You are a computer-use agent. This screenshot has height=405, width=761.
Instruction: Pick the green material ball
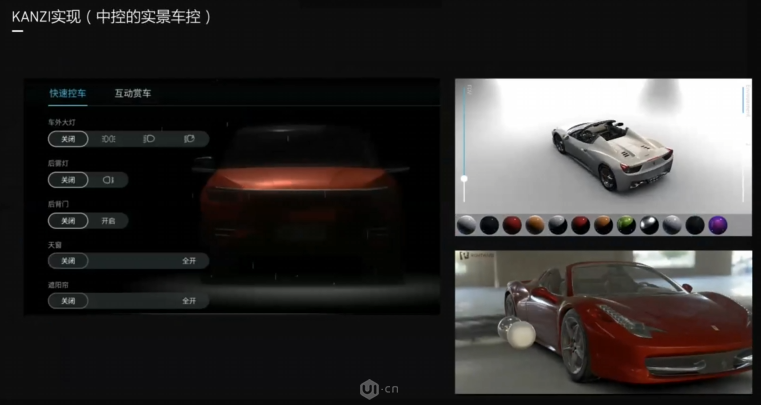click(626, 225)
